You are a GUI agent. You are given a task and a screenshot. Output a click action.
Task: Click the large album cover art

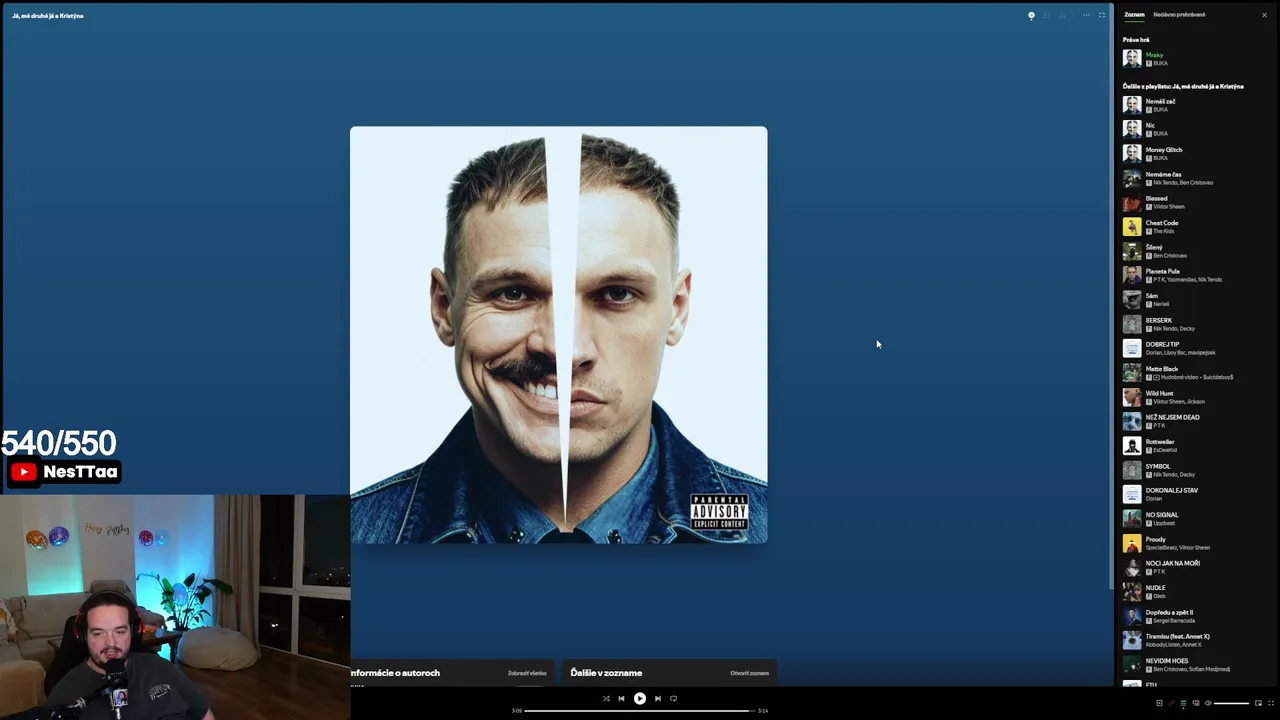pos(559,335)
